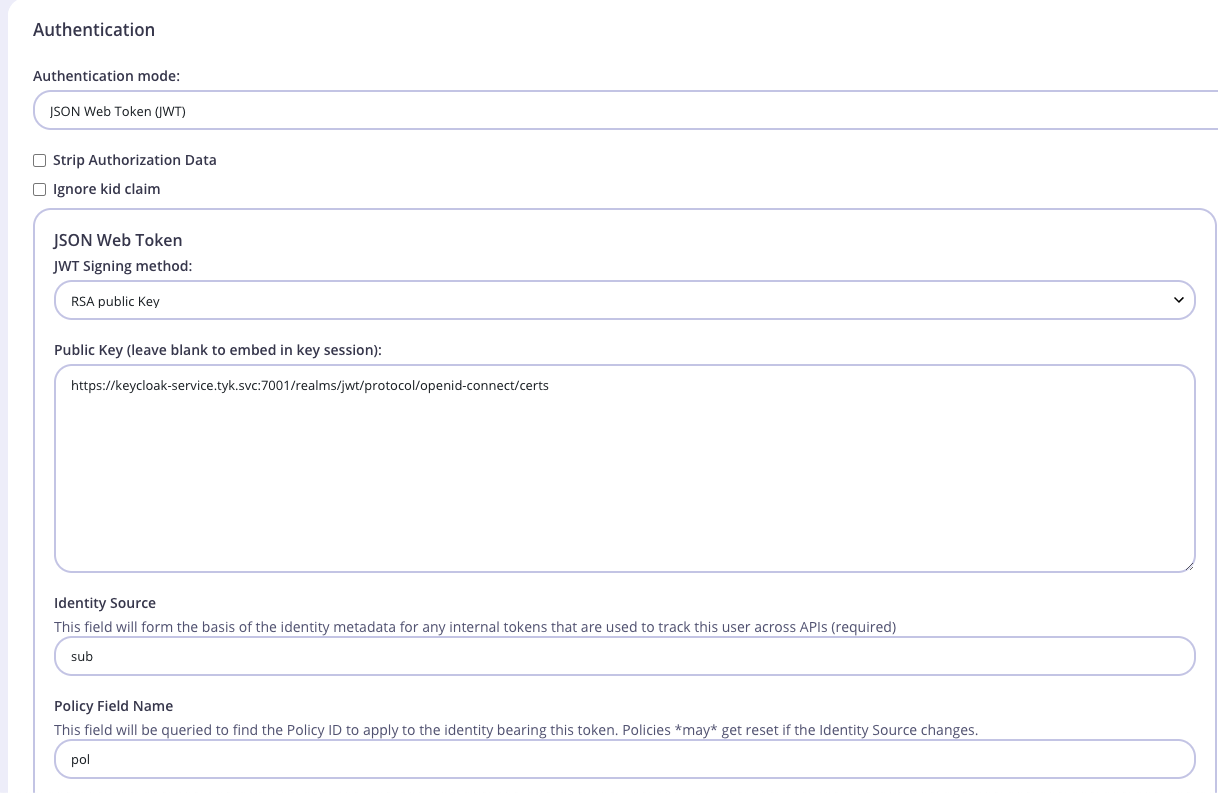This screenshot has height=793, width=1218.
Task: Click the JSON Web Token section heading
Action: click(118, 240)
